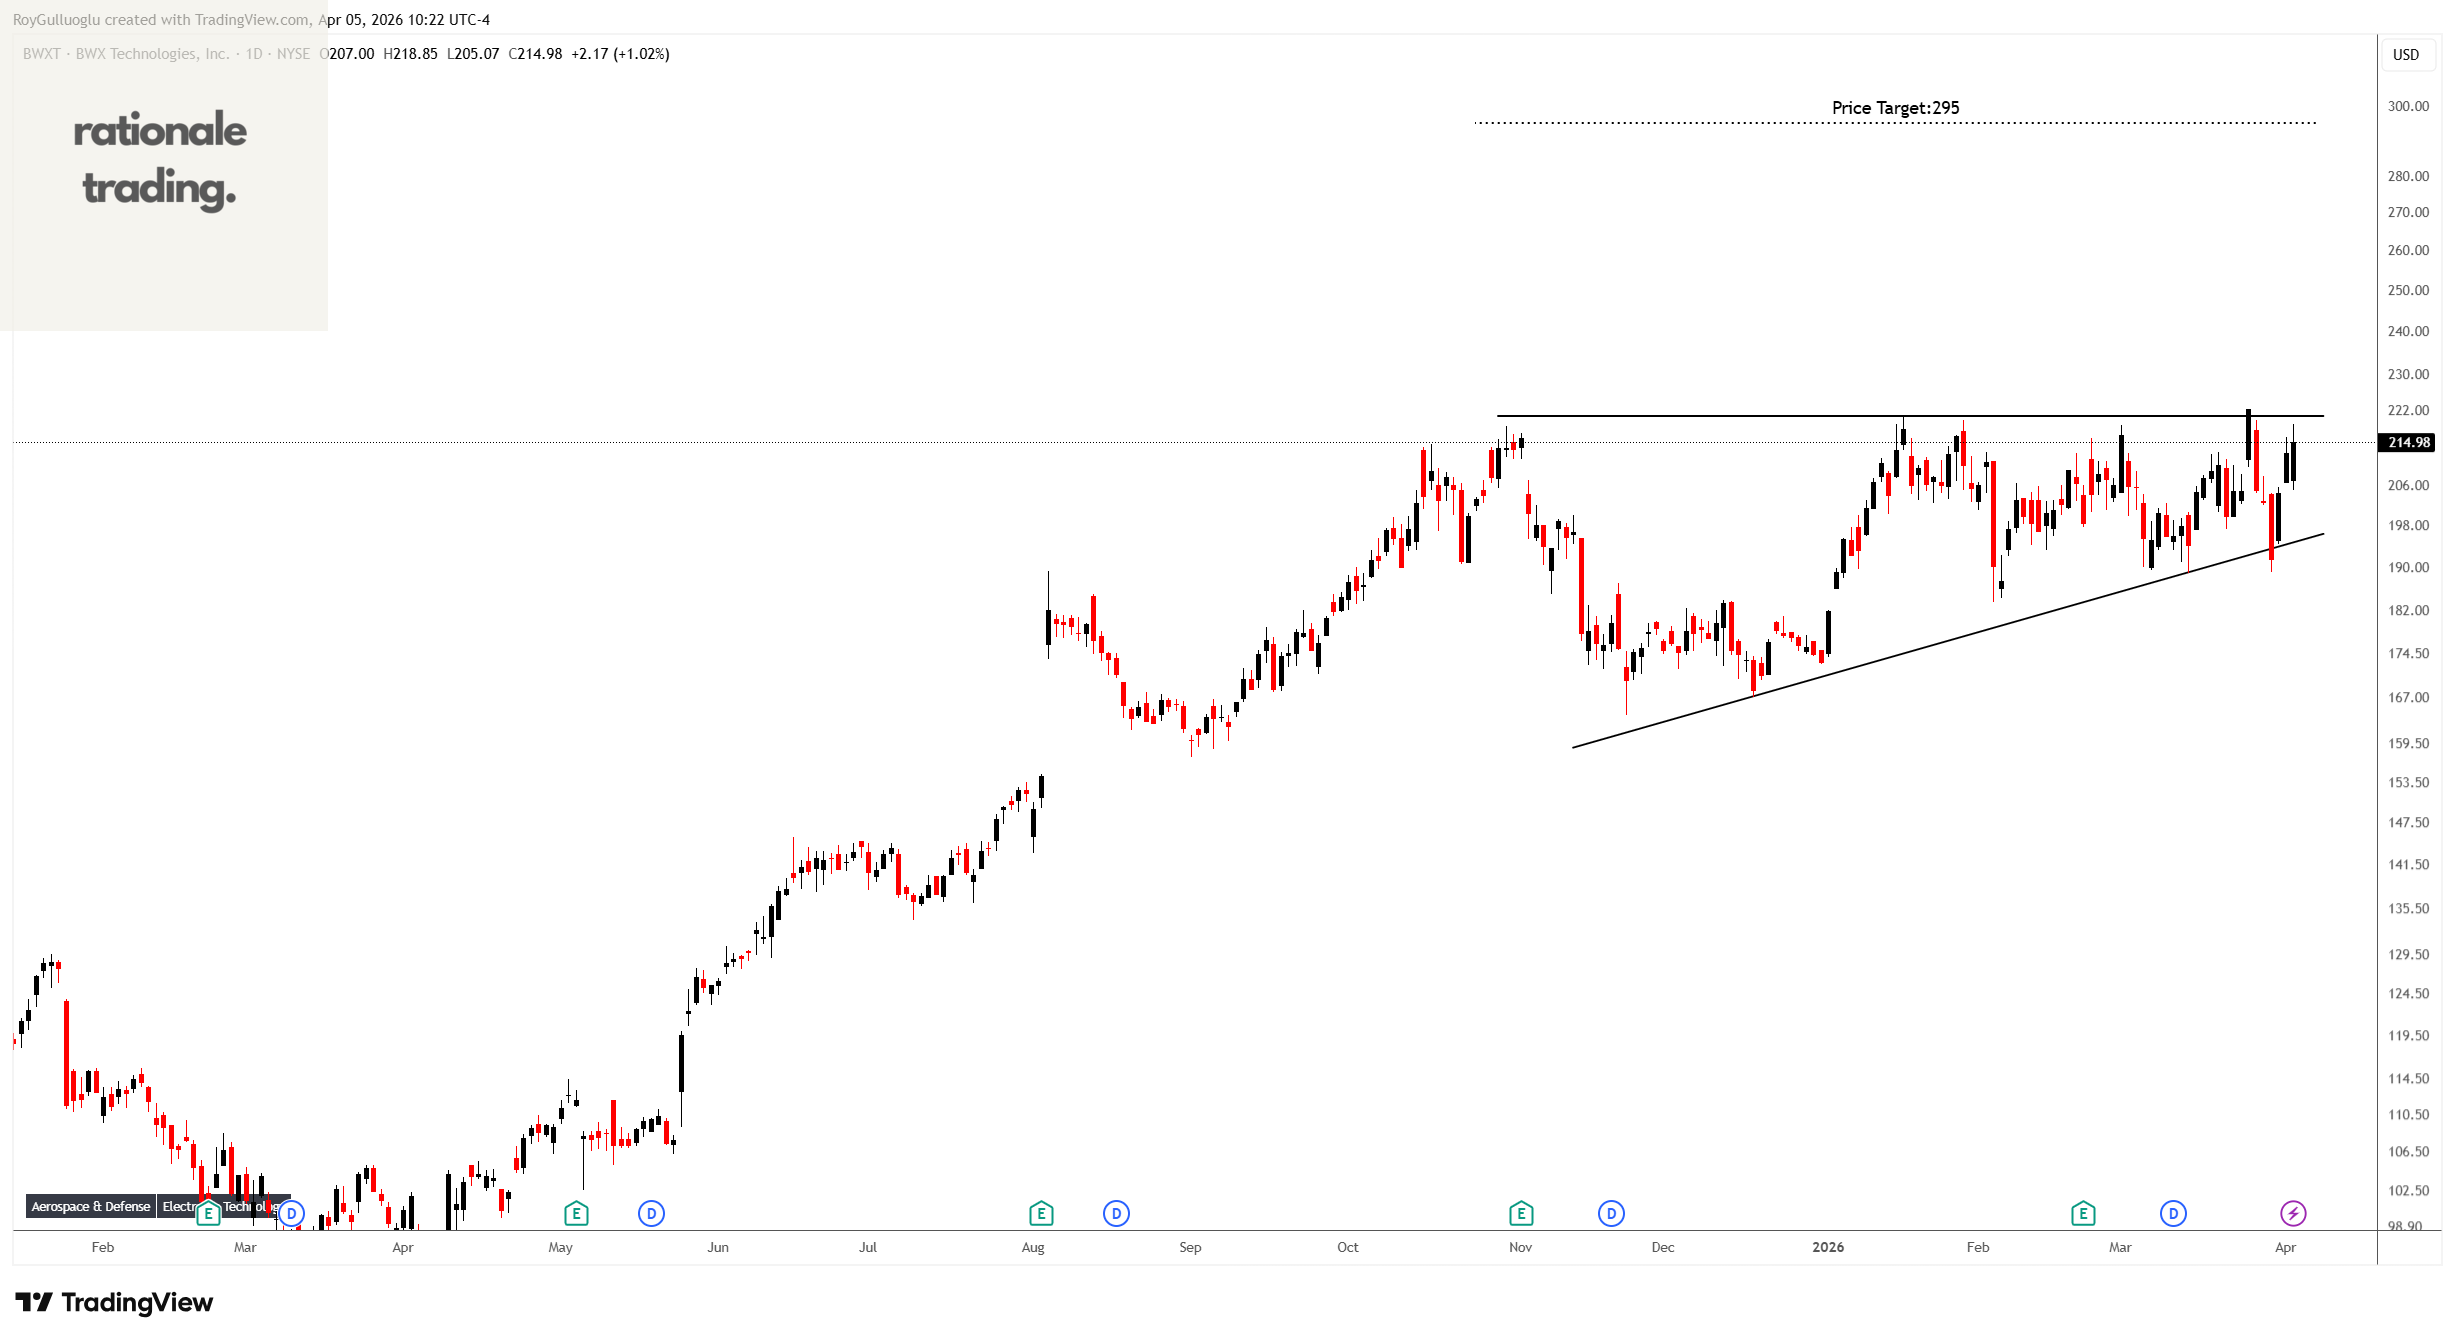Select the current price label 214.98
This screenshot has height=1340, width=2455.
2408,442
